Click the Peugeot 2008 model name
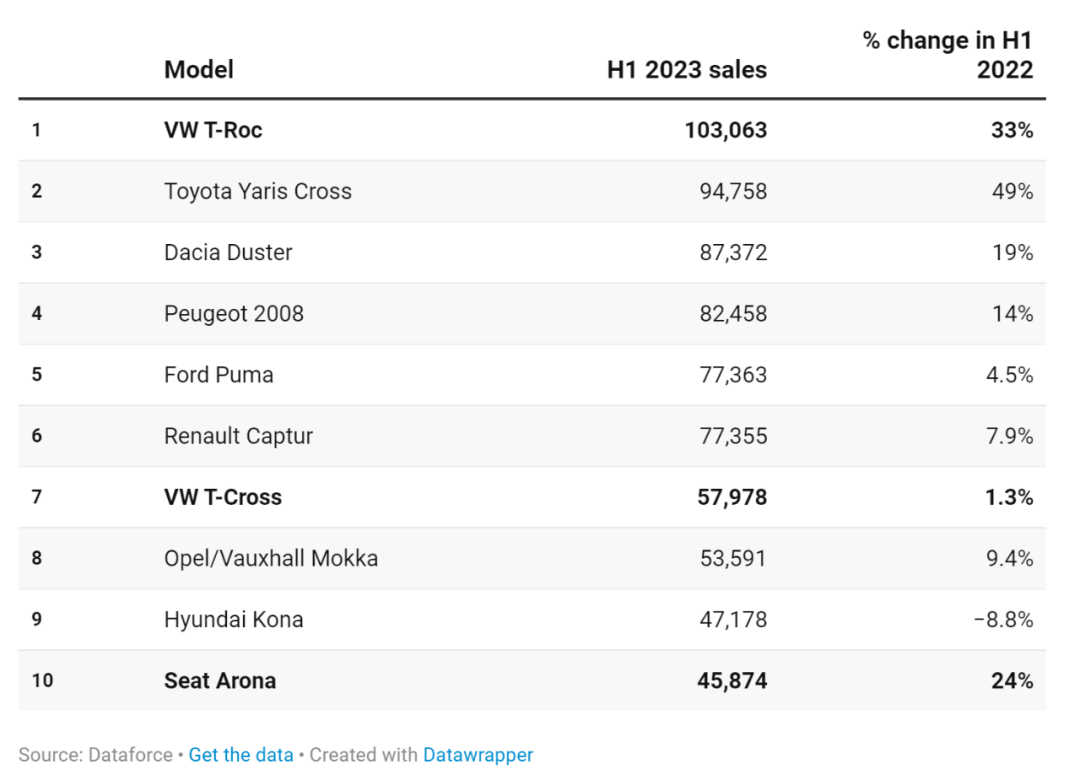Viewport: 1080px width, 775px height. click(x=234, y=314)
